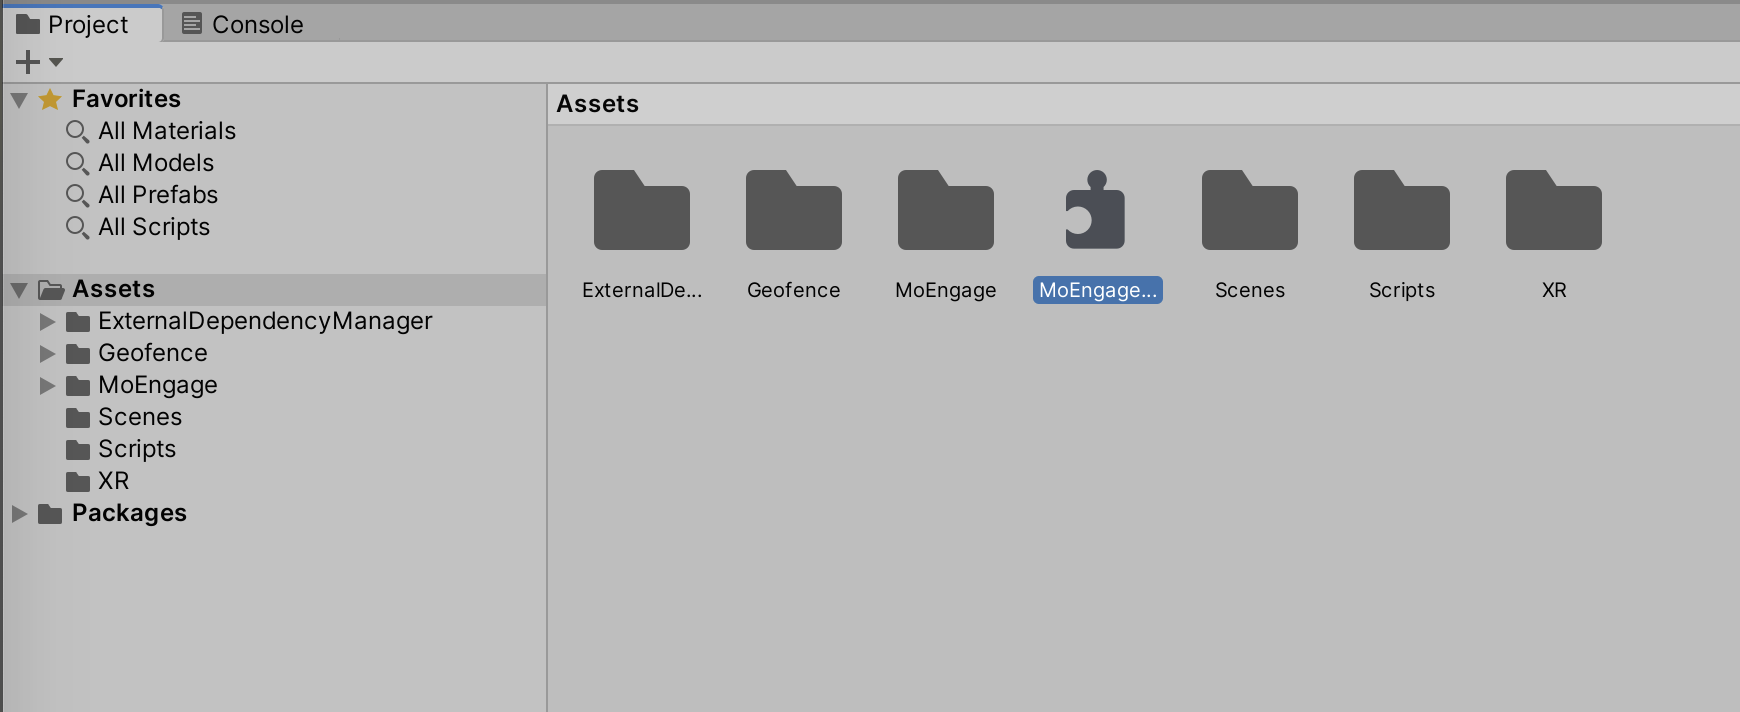The width and height of the screenshot is (1740, 712).
Task: Click the Scripts label in asset grid
Action: point(1402,290)
